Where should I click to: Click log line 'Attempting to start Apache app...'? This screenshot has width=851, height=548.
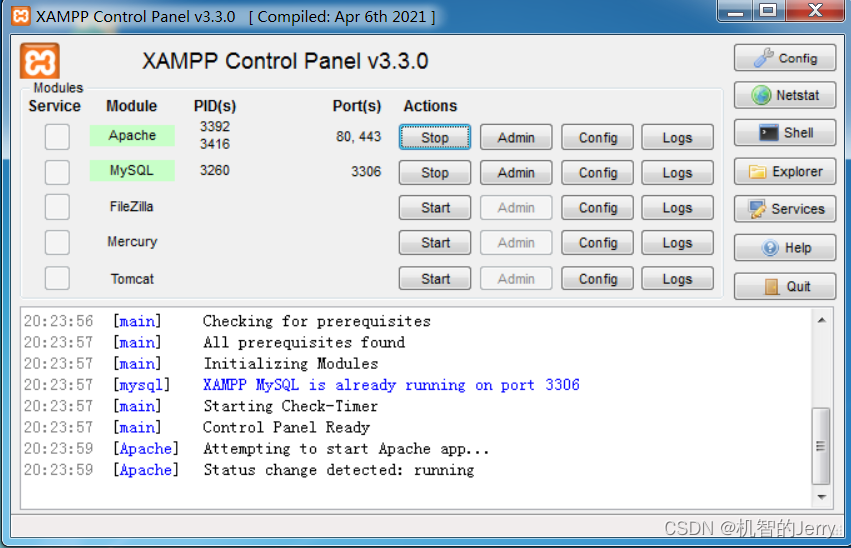pos(346,449)
